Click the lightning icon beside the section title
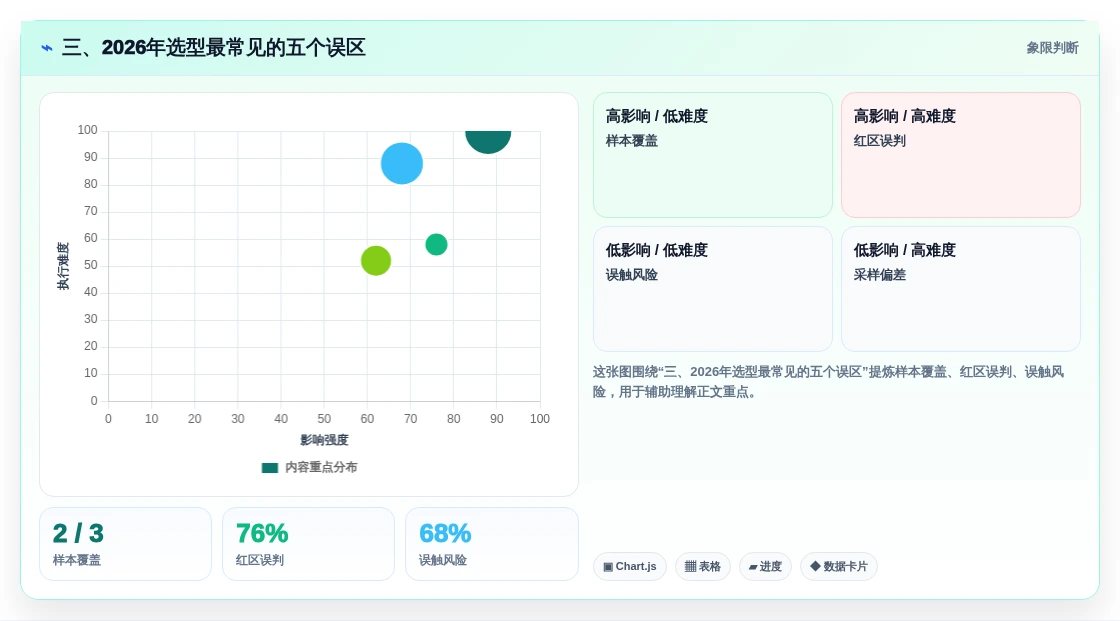 47,48
